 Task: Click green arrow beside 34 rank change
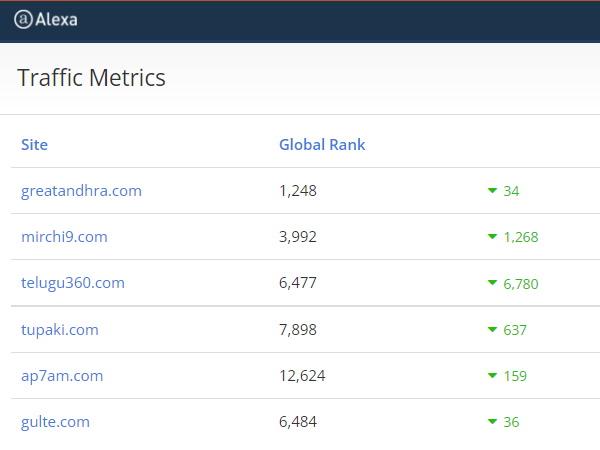pos(492,190)
